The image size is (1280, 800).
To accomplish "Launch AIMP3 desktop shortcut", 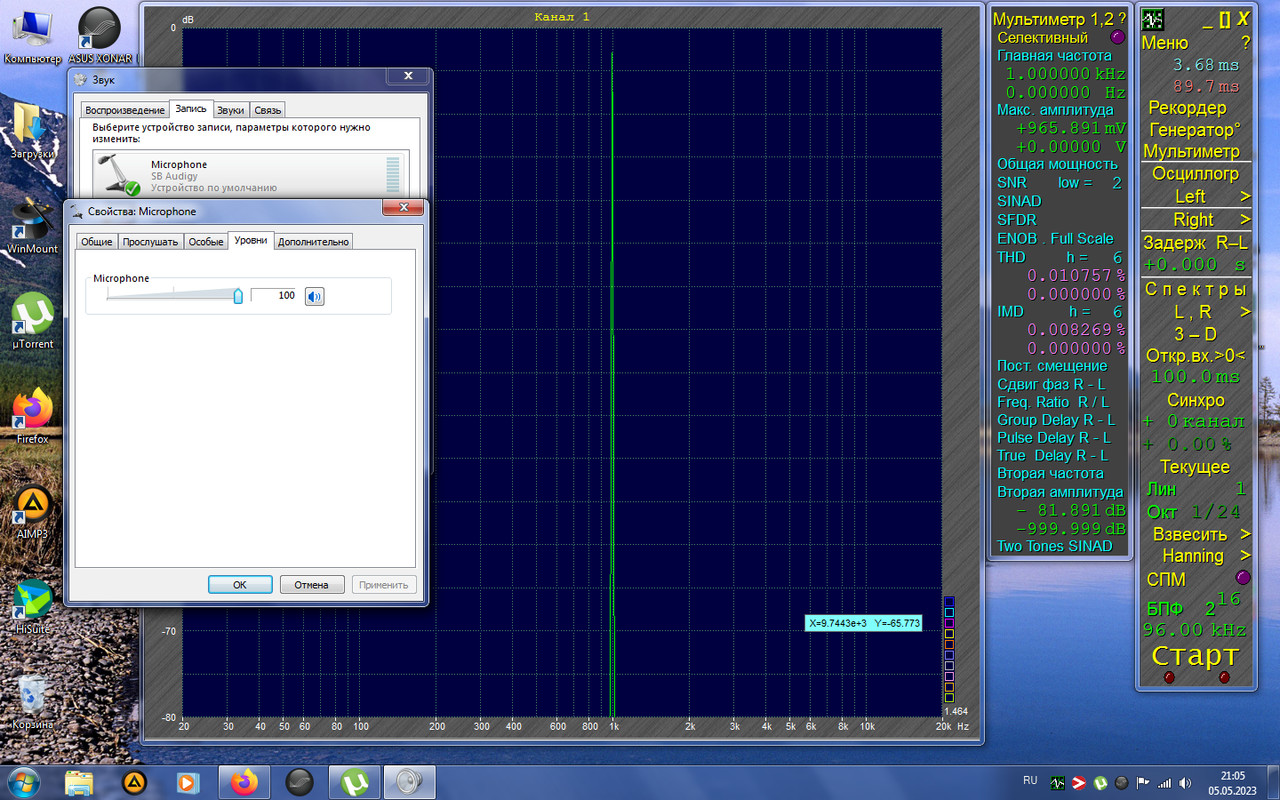I will [x=32, y=510].
